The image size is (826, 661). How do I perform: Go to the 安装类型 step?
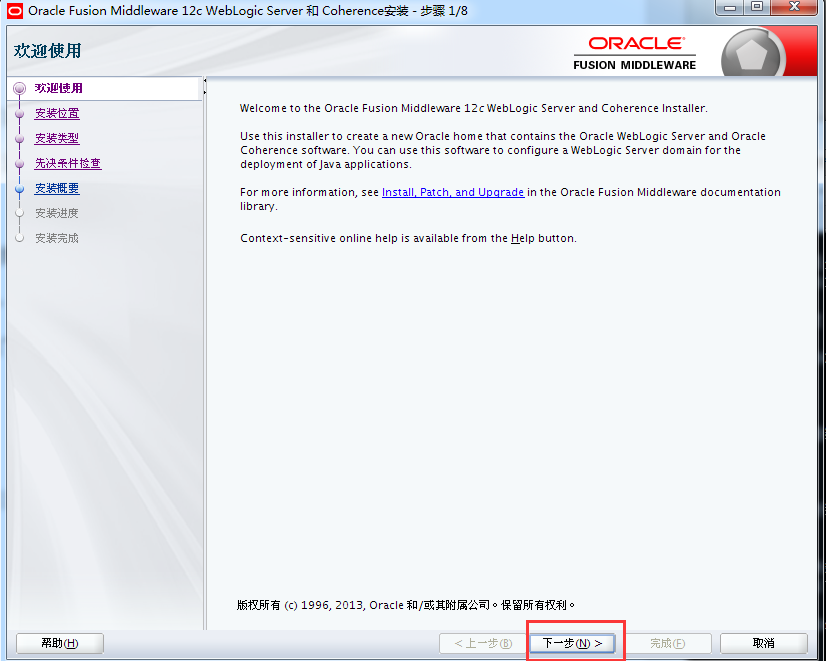pyautogui.click(x=57, y=138)
